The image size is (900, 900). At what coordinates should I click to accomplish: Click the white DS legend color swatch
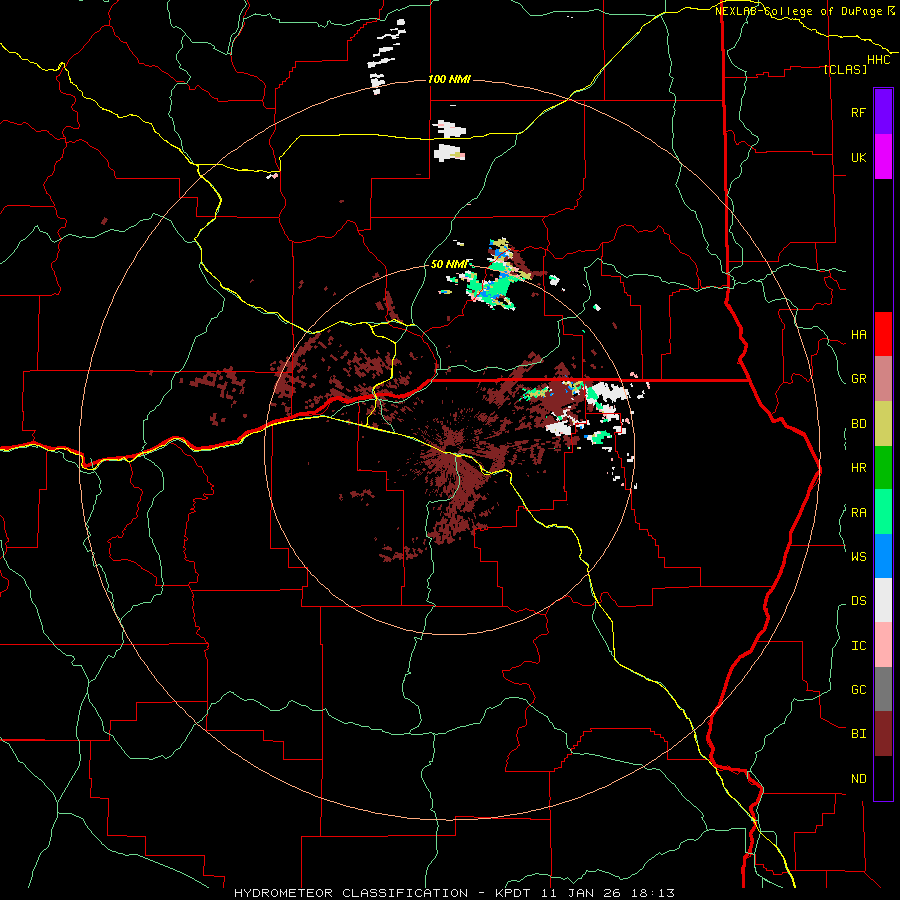(883, 600)
